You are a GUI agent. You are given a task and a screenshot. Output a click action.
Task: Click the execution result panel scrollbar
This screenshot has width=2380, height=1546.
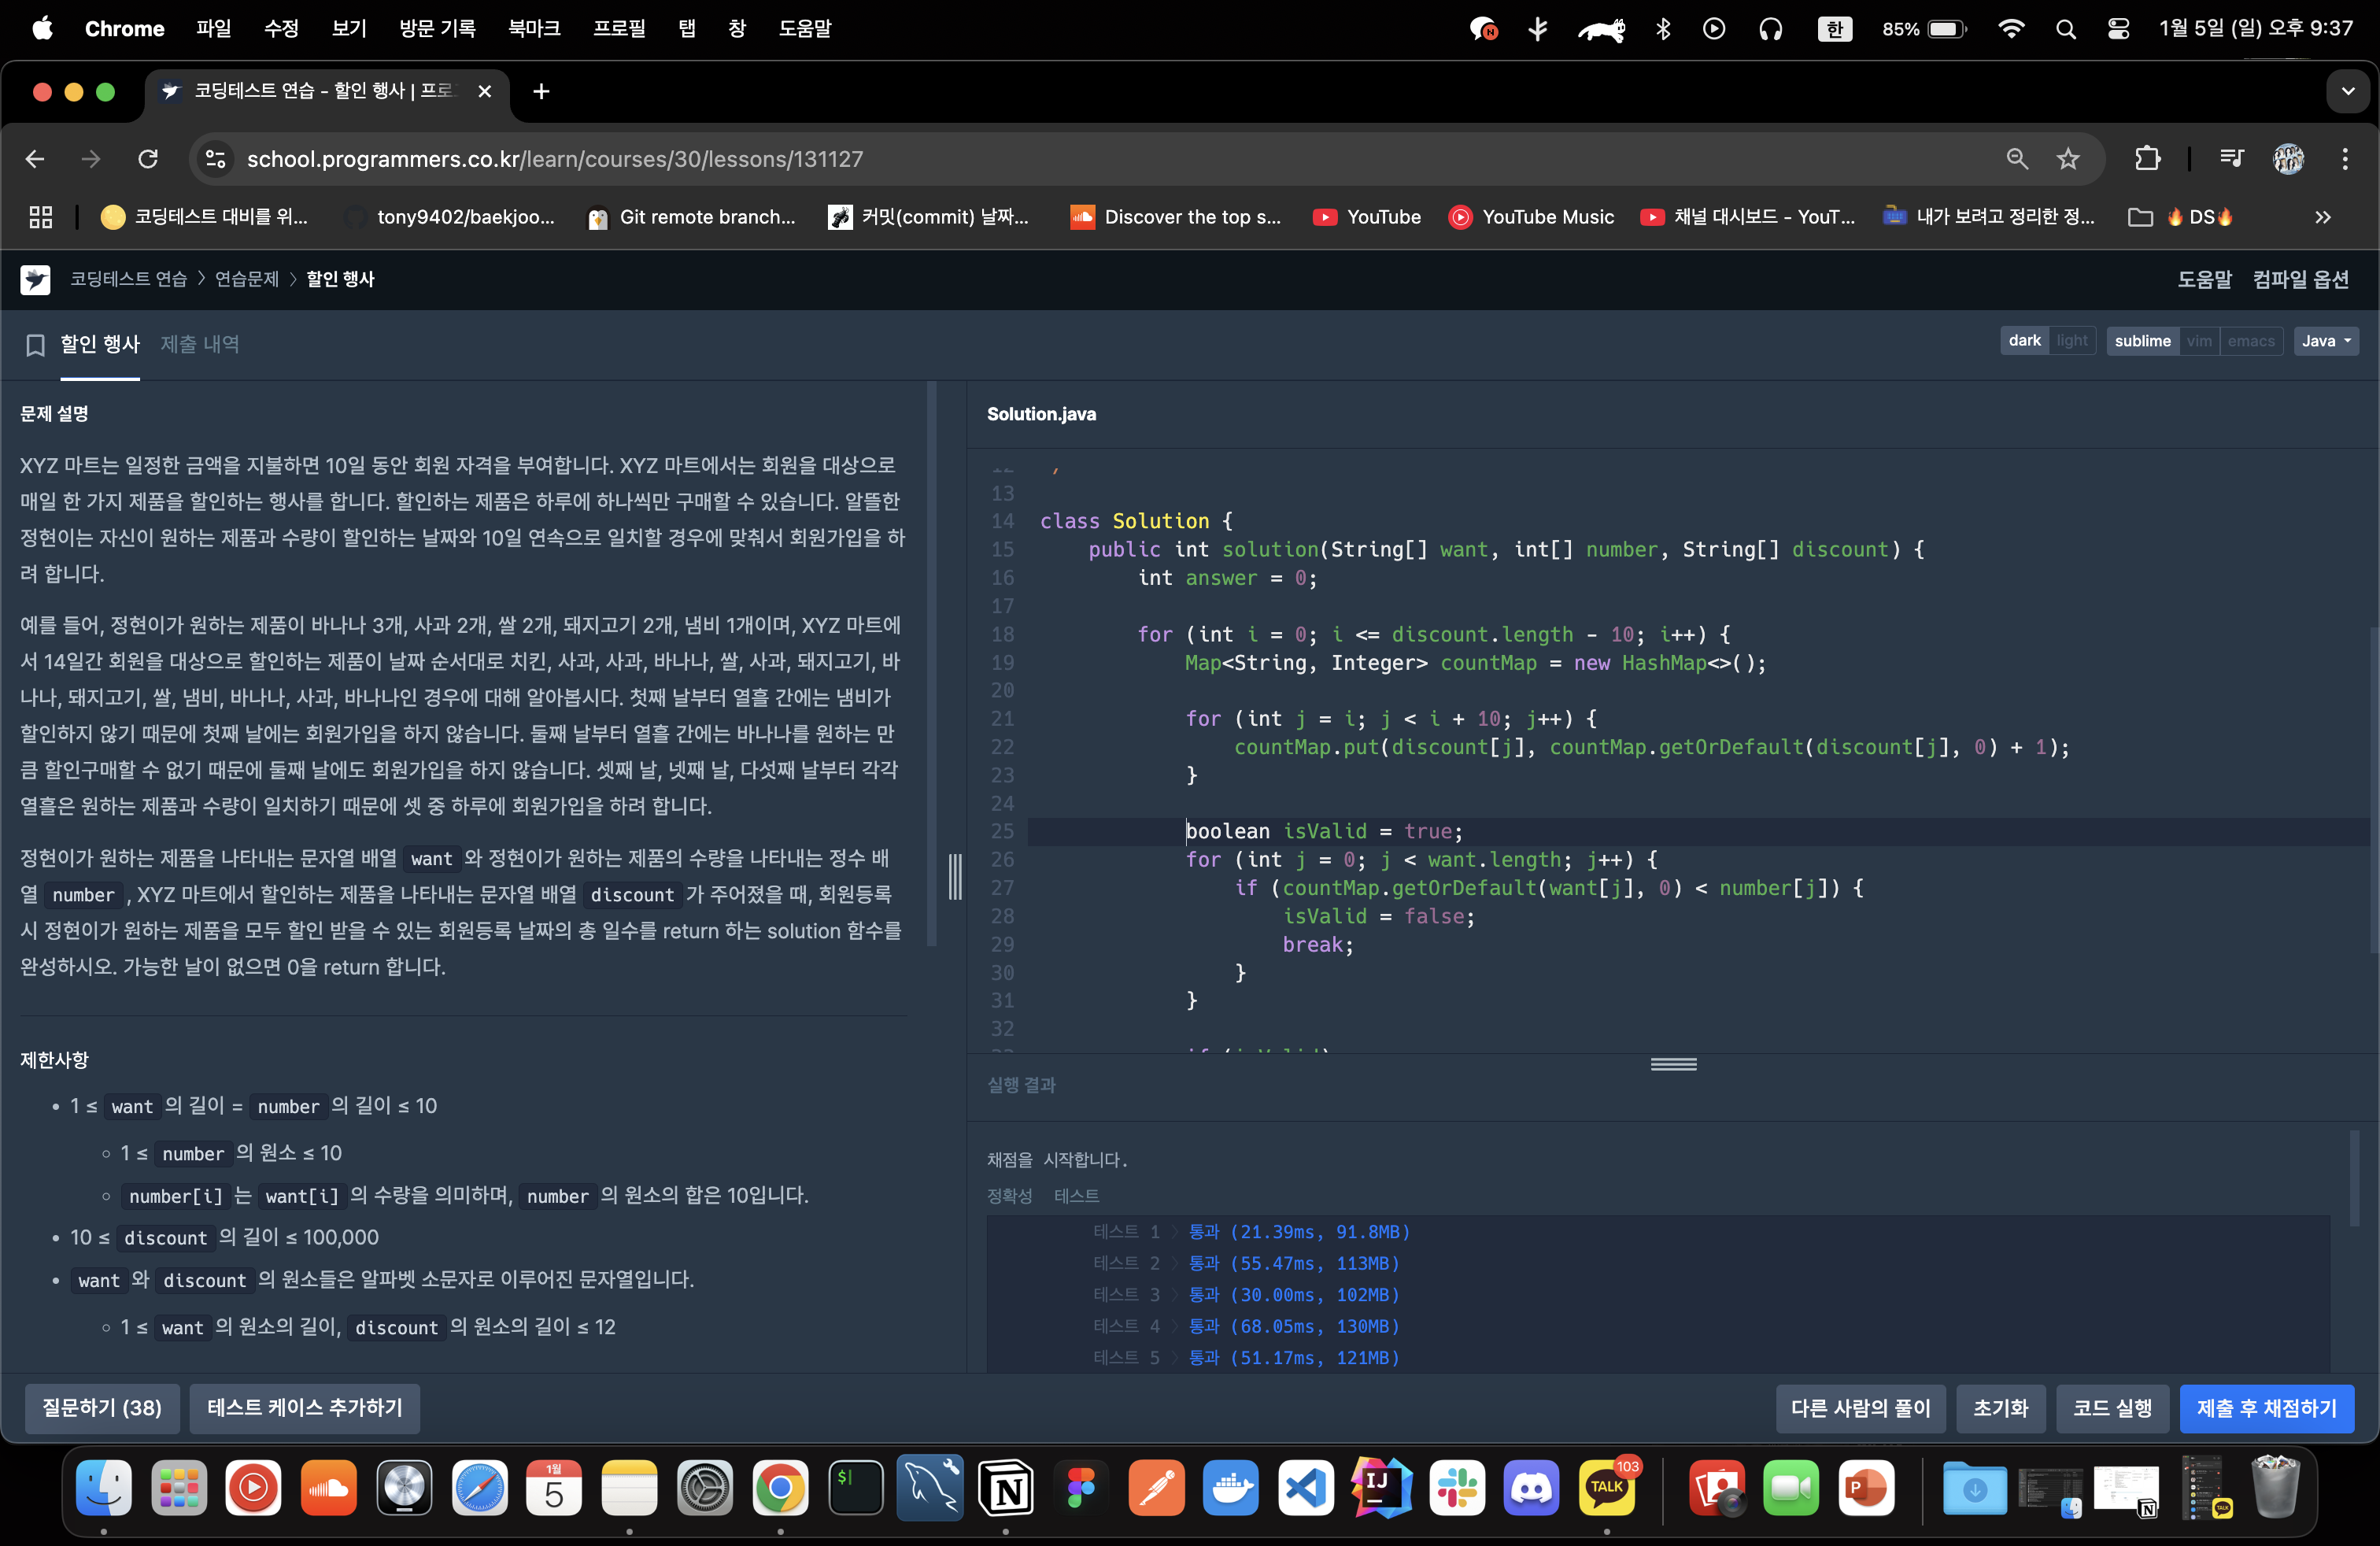2355,1179
